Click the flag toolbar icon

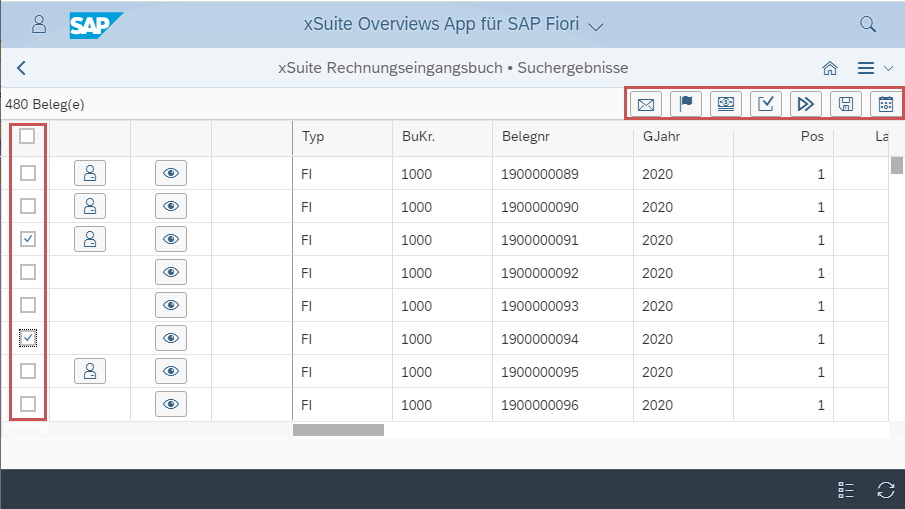(x=686, y=104)
